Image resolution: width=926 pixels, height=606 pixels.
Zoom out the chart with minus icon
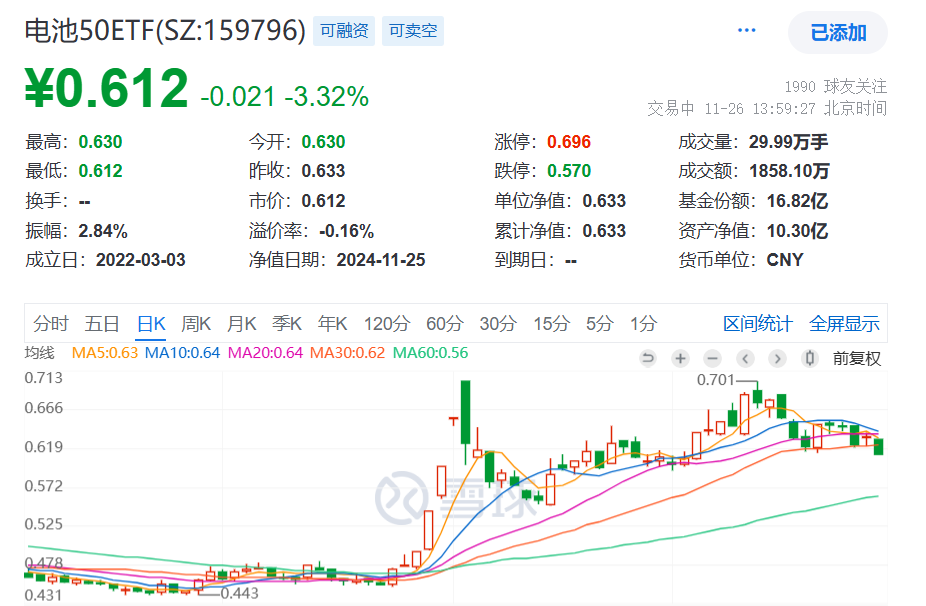pos(713,358)
